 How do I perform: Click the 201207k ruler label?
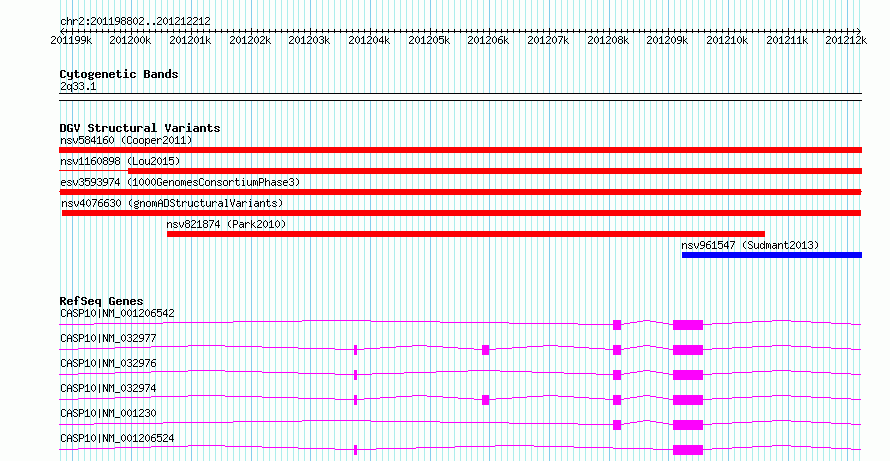(x=549, y=40)
